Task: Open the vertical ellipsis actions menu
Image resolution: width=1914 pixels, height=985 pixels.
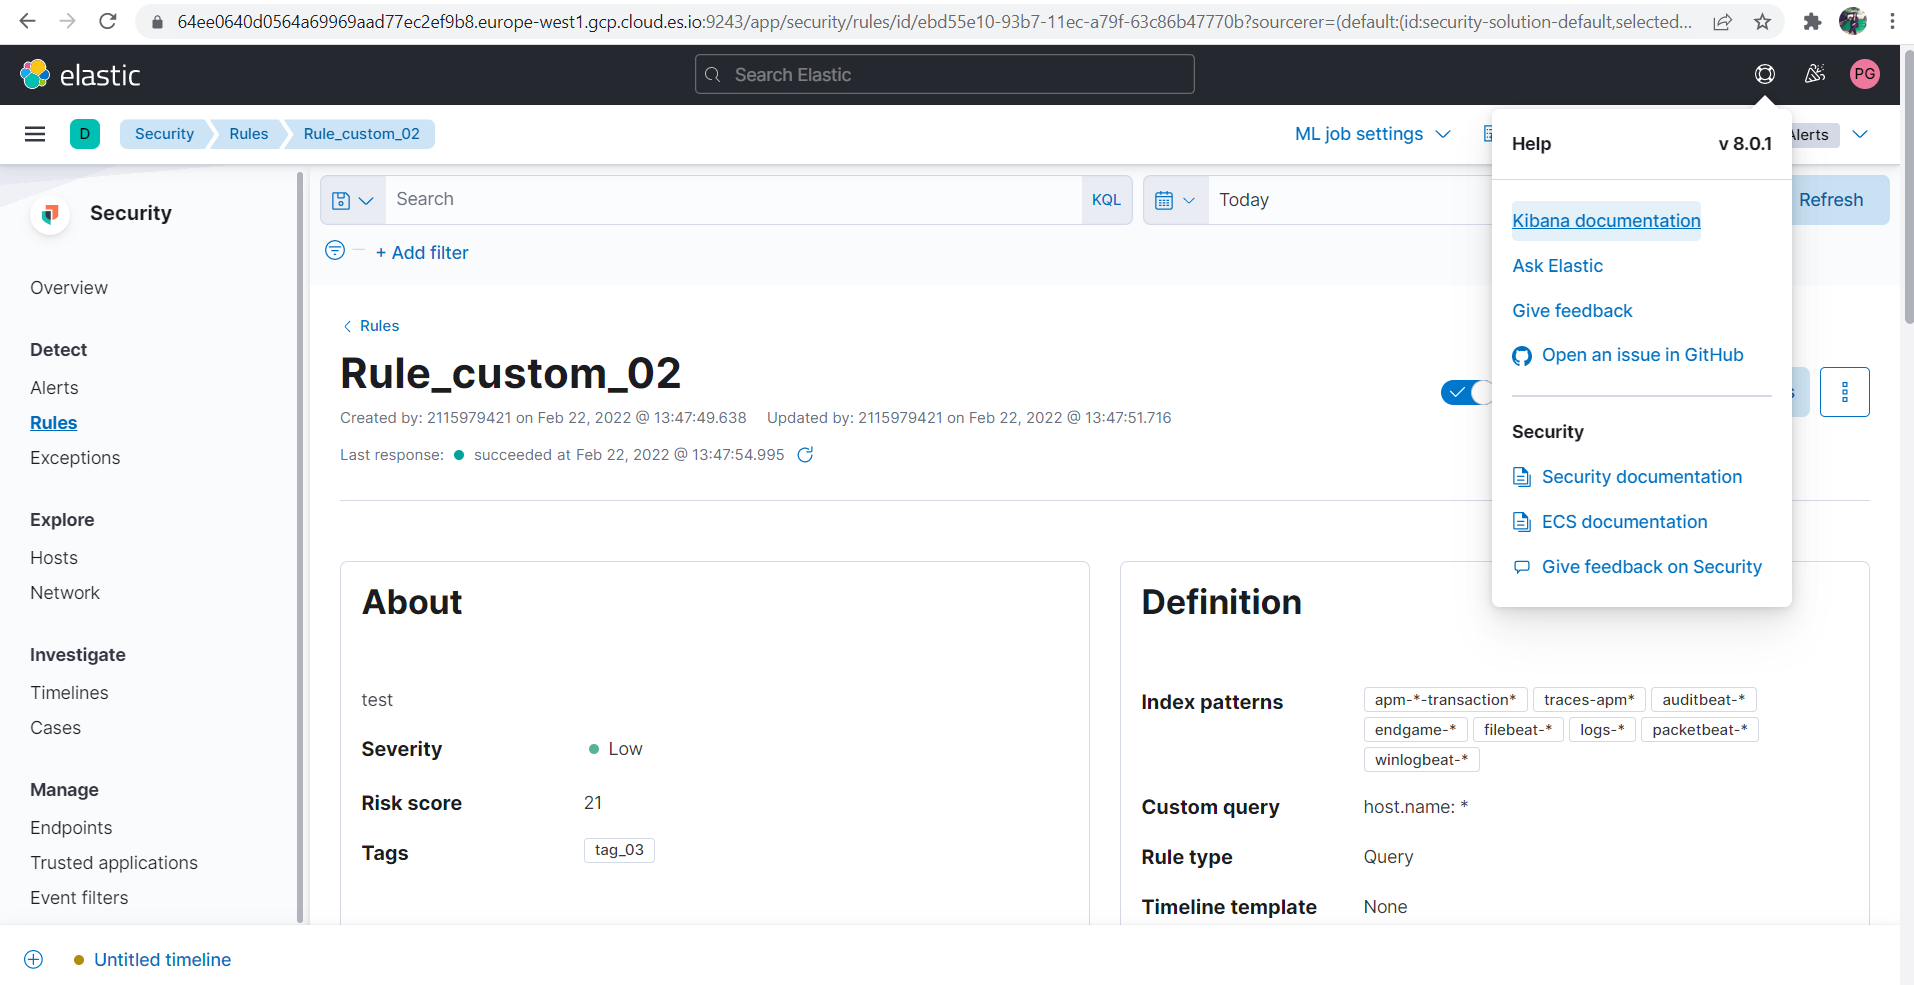Action: pyautogui.click(x=1846, y=392)
